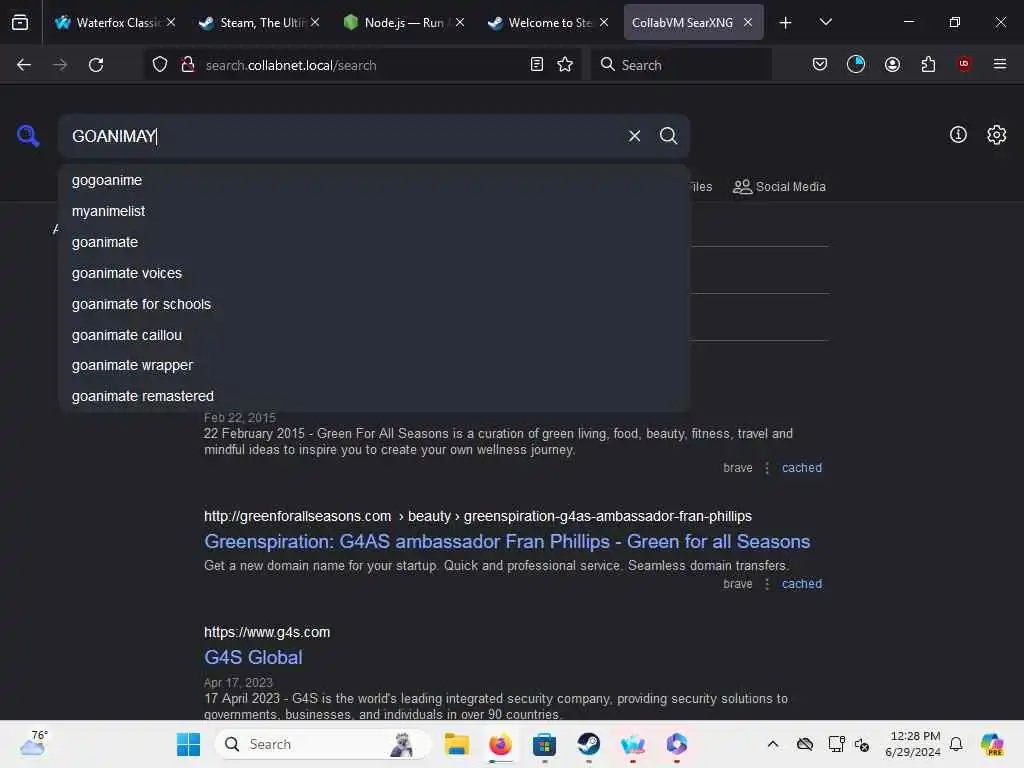Open Greenspiration G4AS ambassador result link
1024x768 pixels.
pyautogui.click(x=507, y=541)
